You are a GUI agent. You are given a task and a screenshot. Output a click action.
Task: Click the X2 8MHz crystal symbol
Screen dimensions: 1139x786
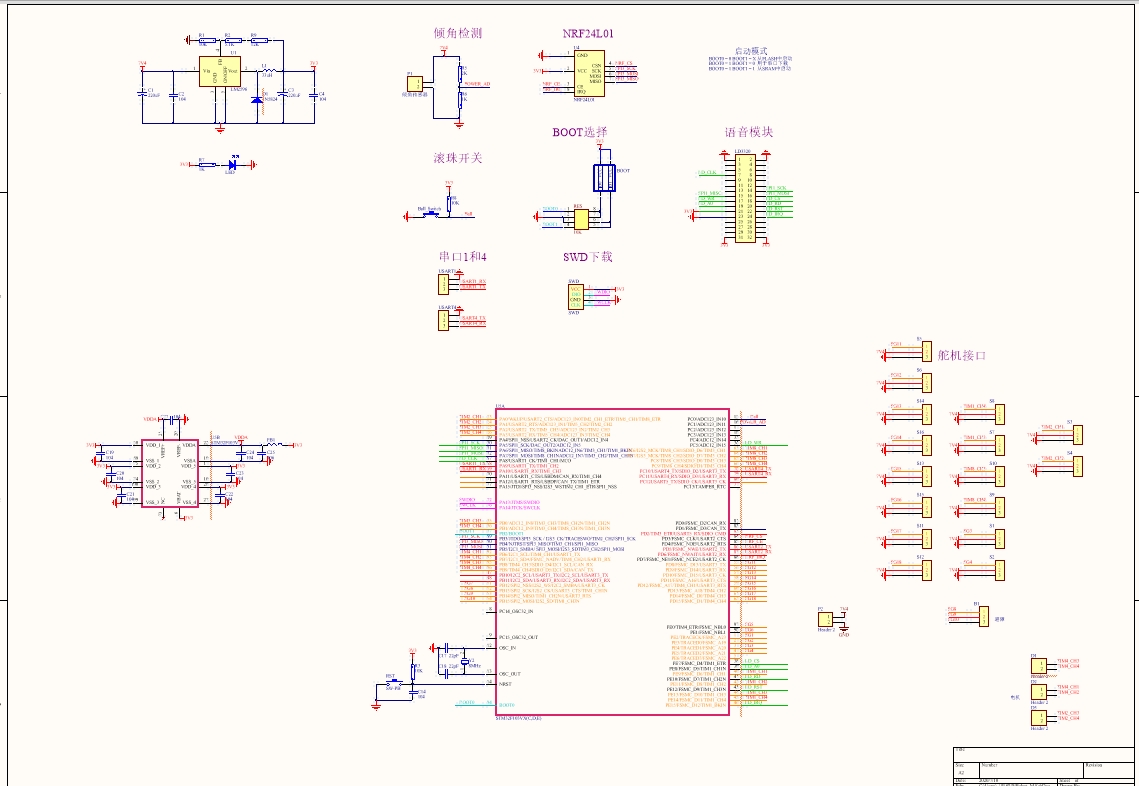(466, 660)
